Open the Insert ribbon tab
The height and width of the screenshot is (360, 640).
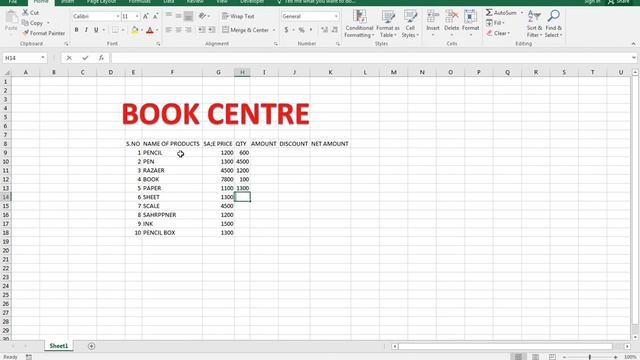pyautogui.click(x=67, y=2)
